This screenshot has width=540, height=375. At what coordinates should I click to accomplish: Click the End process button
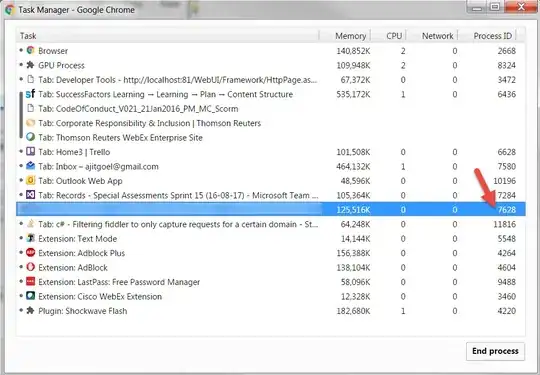click(495, 351)
